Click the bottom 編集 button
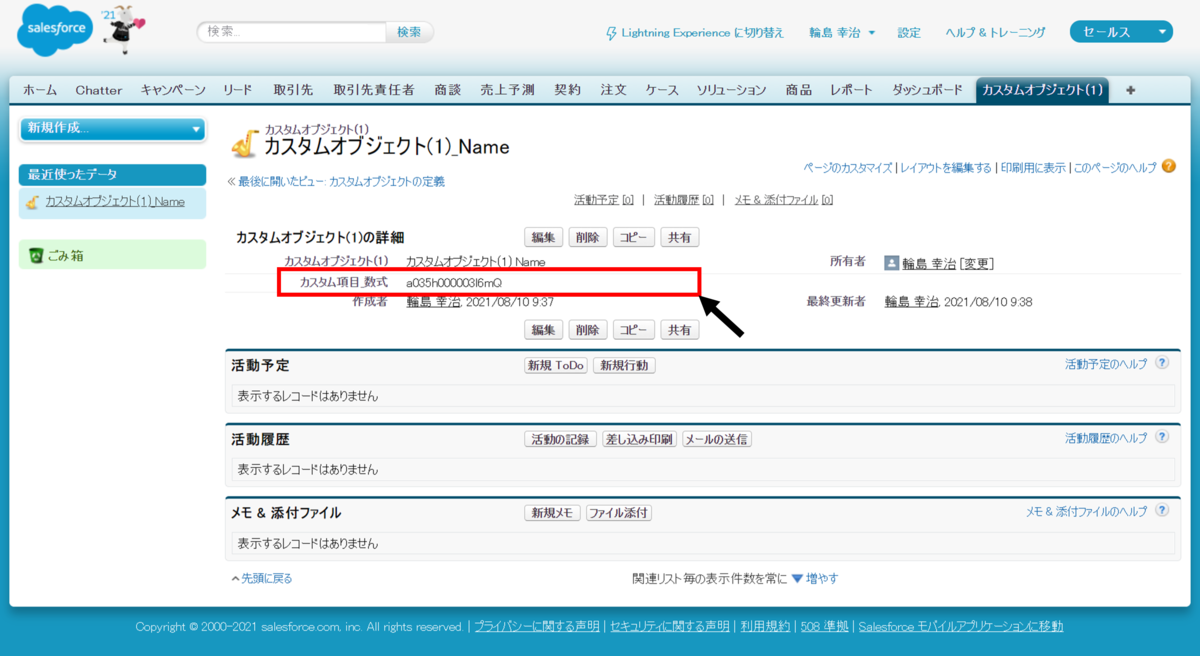 point(543,330)
